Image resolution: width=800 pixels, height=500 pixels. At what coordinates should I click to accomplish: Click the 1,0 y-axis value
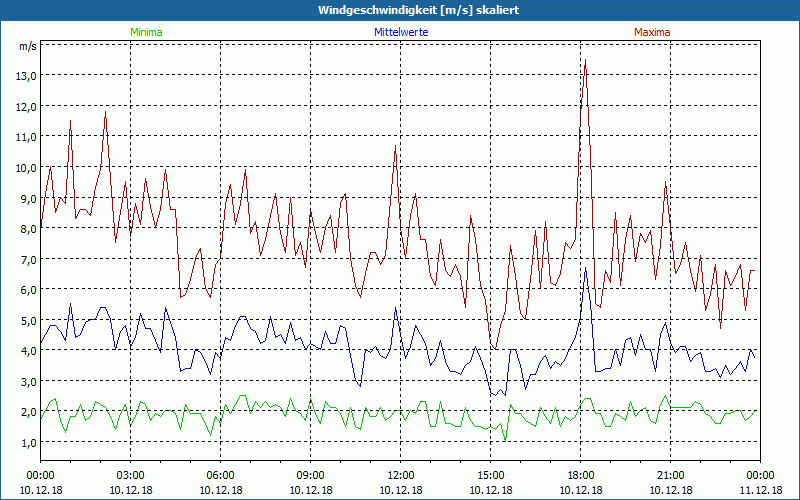point(29,442)
